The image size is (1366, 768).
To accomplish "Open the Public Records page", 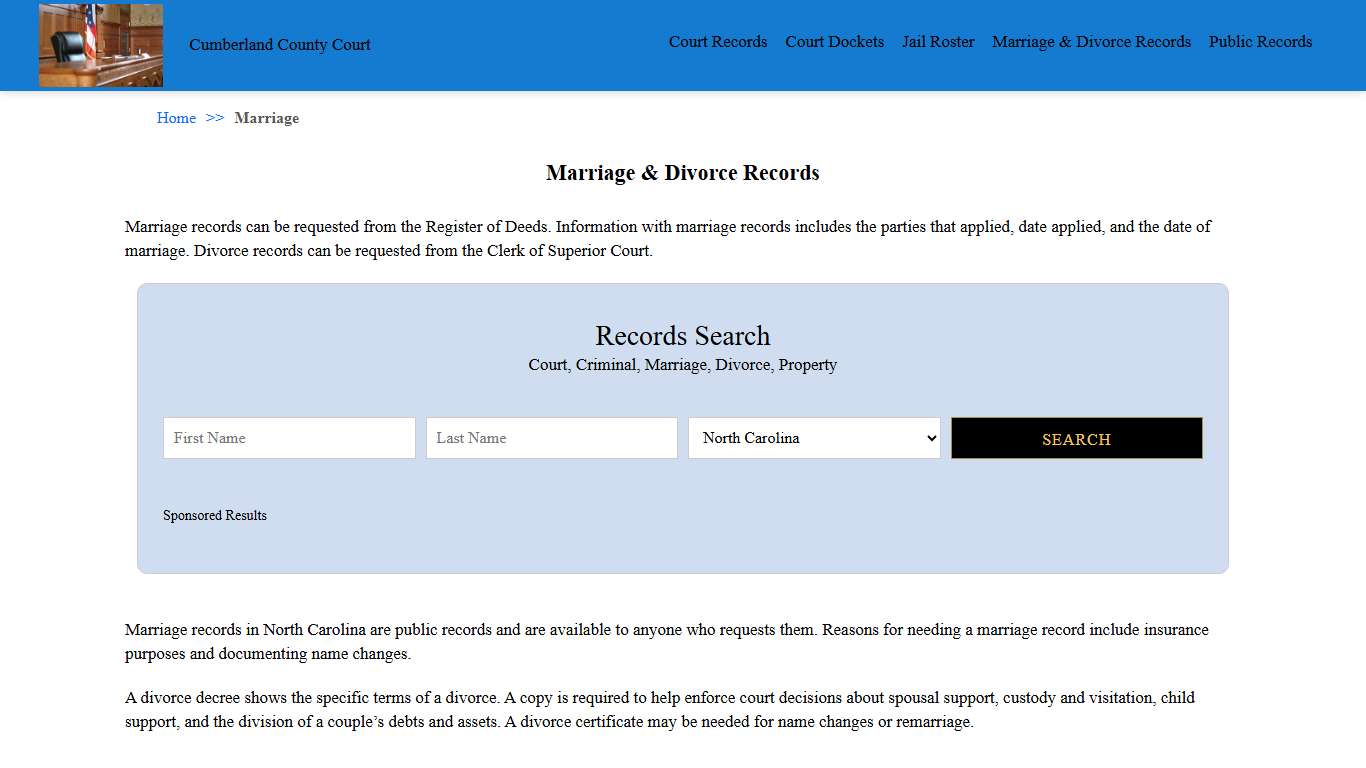I will tap(1260, 42).
